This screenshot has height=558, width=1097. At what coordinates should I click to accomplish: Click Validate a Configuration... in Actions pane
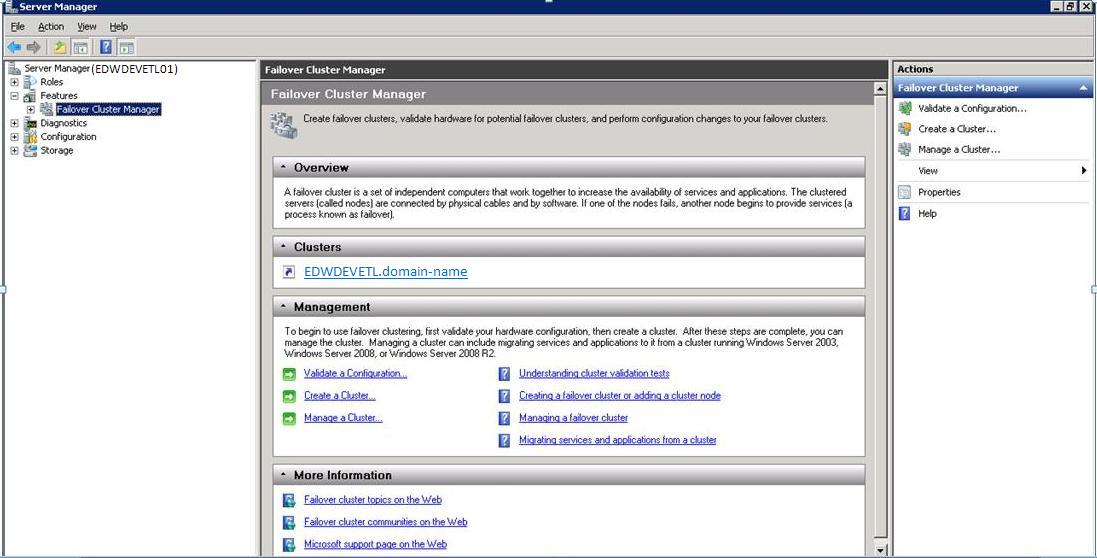pyautogui.click(x=972, y=108)
